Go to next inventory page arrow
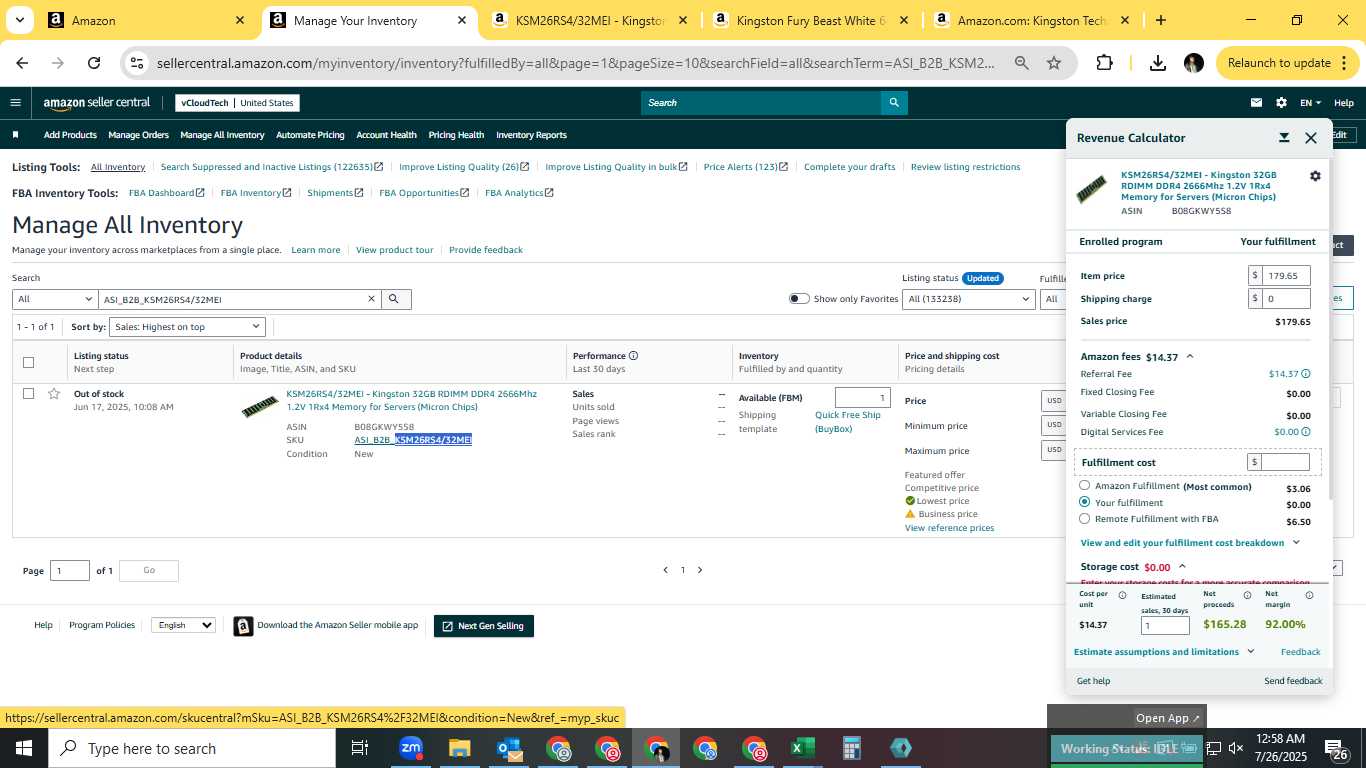Screen dimensions: 1366x768 pos(700,570)
